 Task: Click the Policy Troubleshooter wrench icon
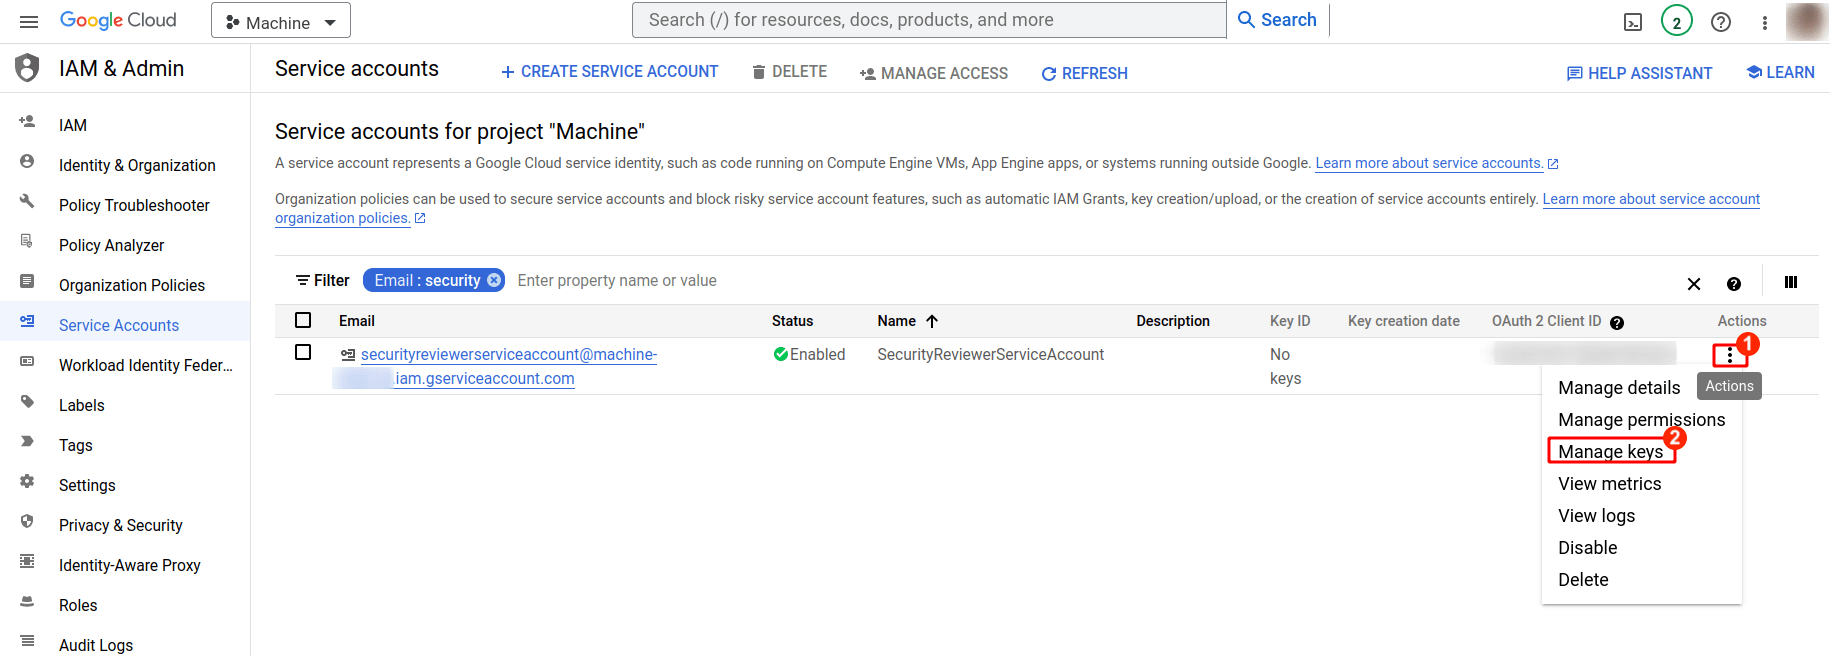point(27,202)
